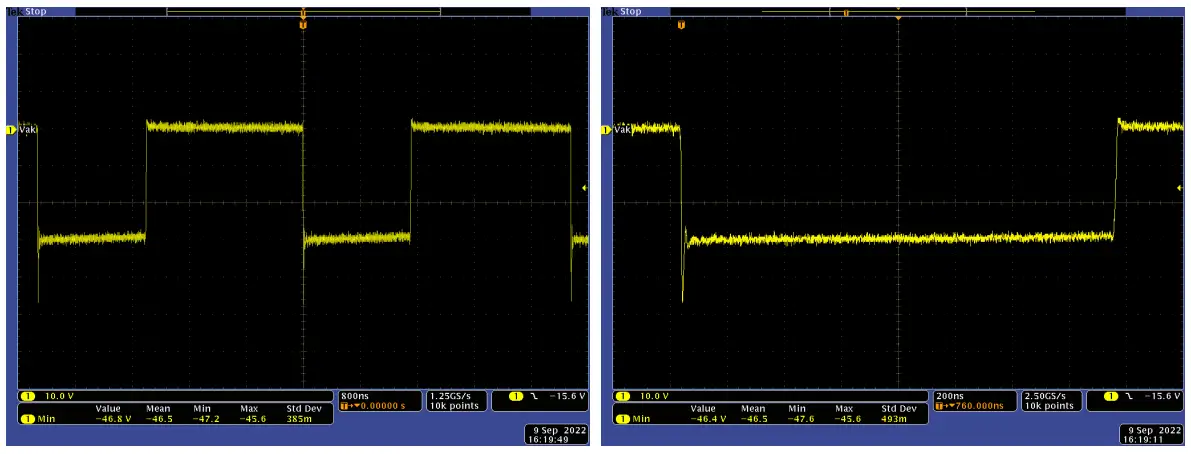Image resolution: width=1191 pixels, height=454 pixels.
Task: Click the orange trigger marker on the right scope
Action: tap(681, 23)
